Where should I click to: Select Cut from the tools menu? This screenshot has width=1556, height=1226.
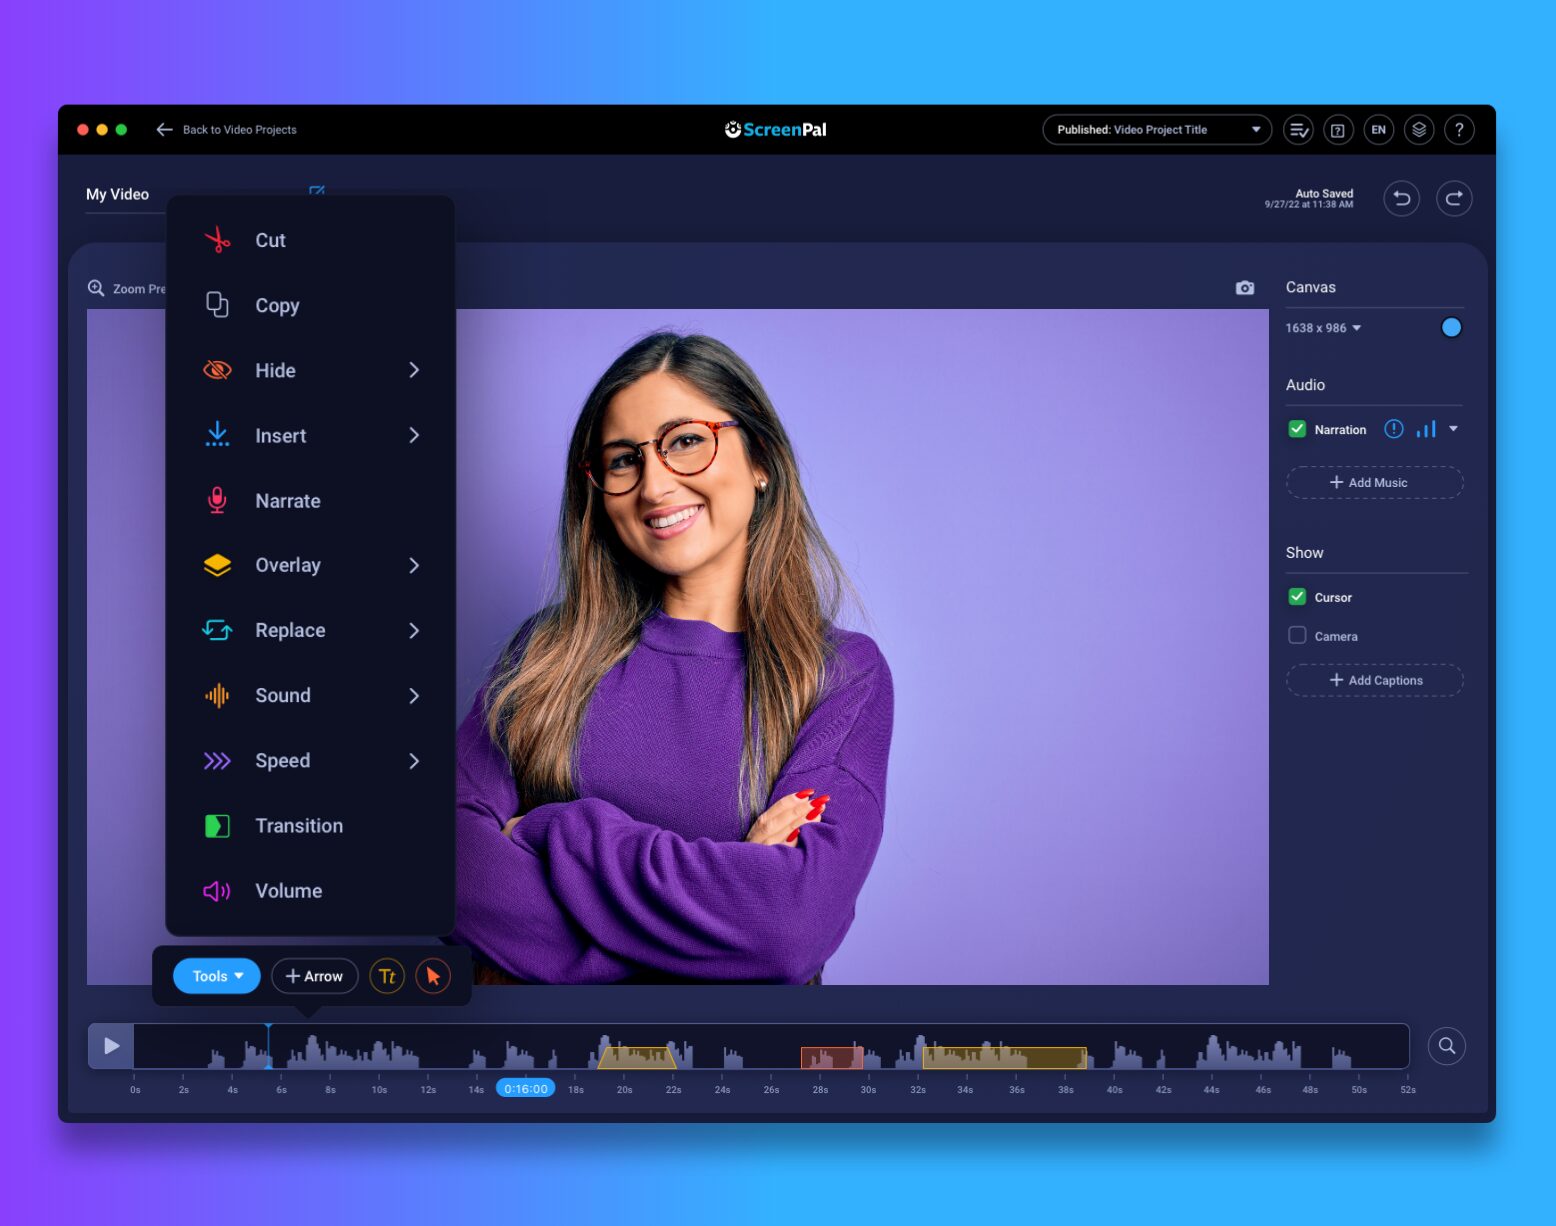point(270,240)
